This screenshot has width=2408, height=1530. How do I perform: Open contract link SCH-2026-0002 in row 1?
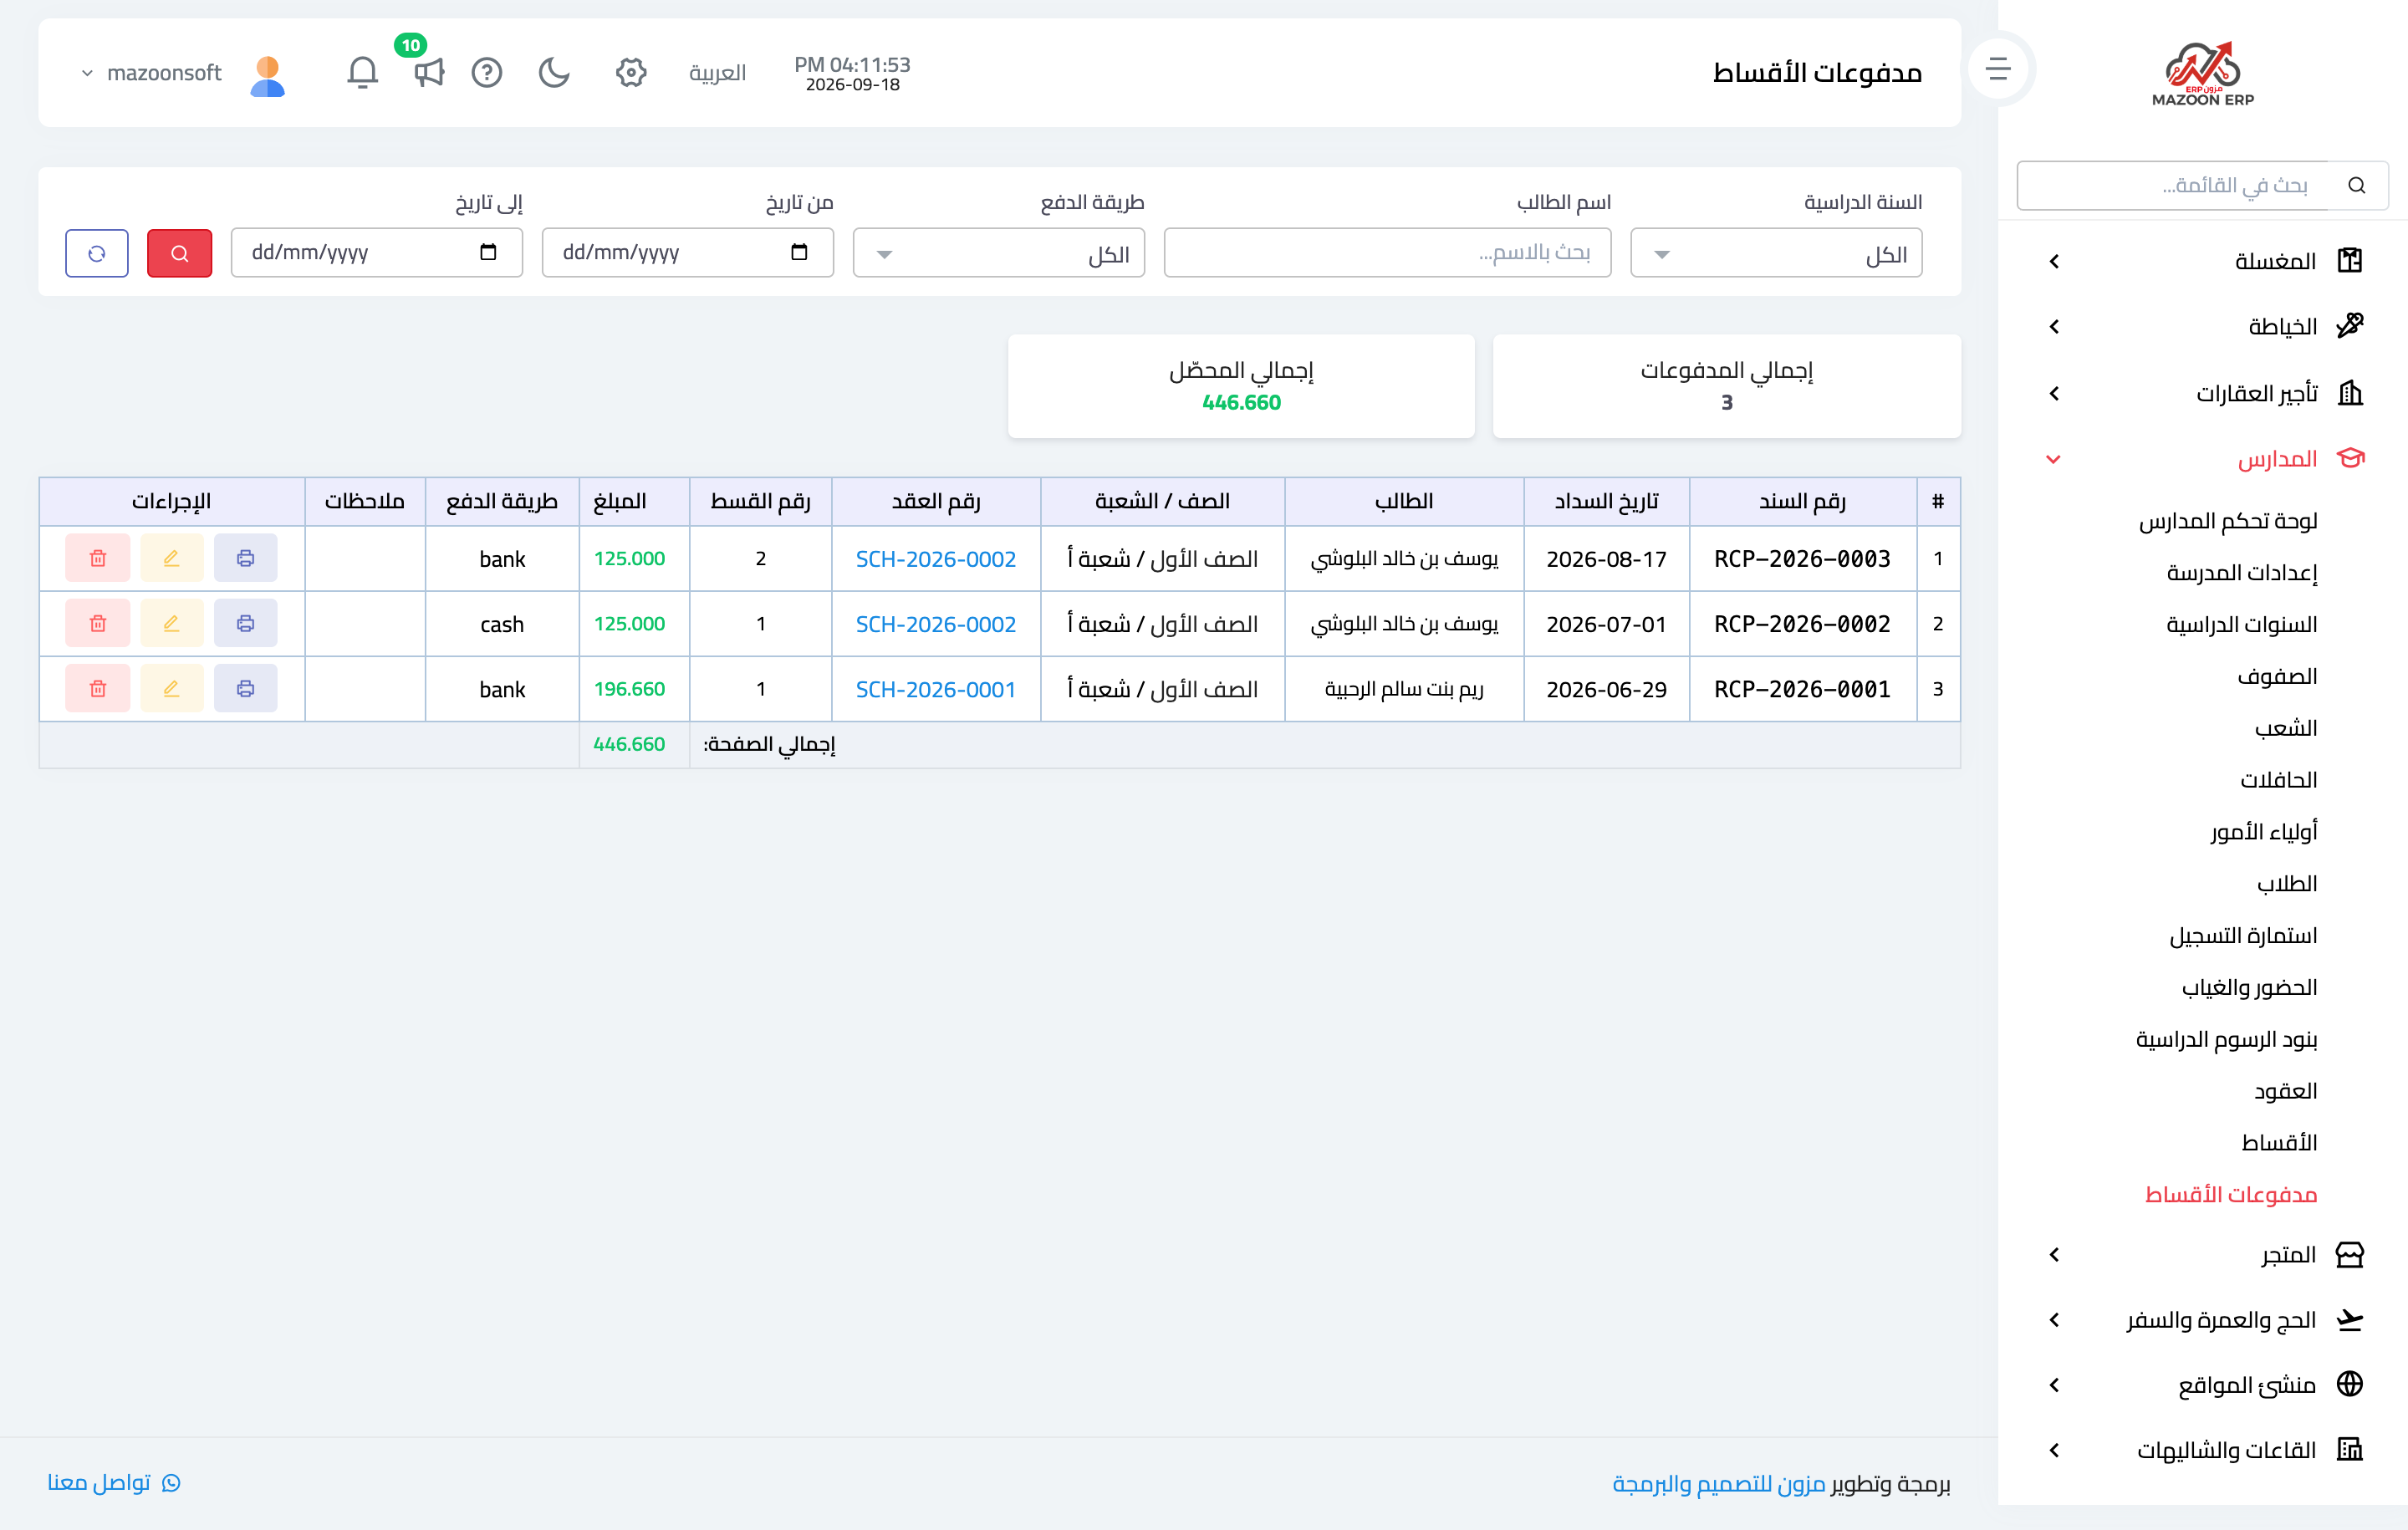pyautogui.click(x=936, y=559)
